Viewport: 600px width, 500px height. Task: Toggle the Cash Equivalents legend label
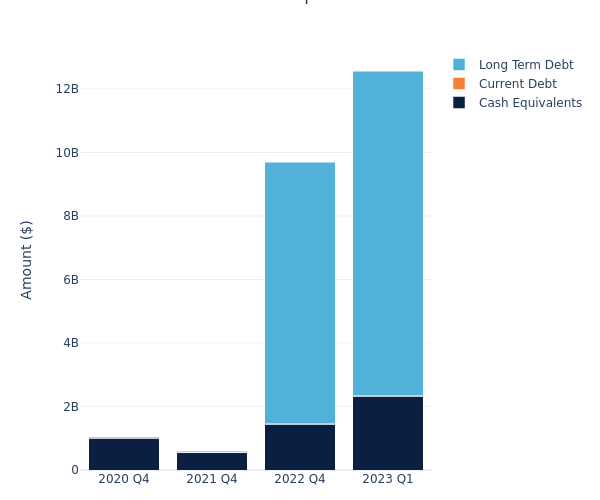click(x=530, y=103)
